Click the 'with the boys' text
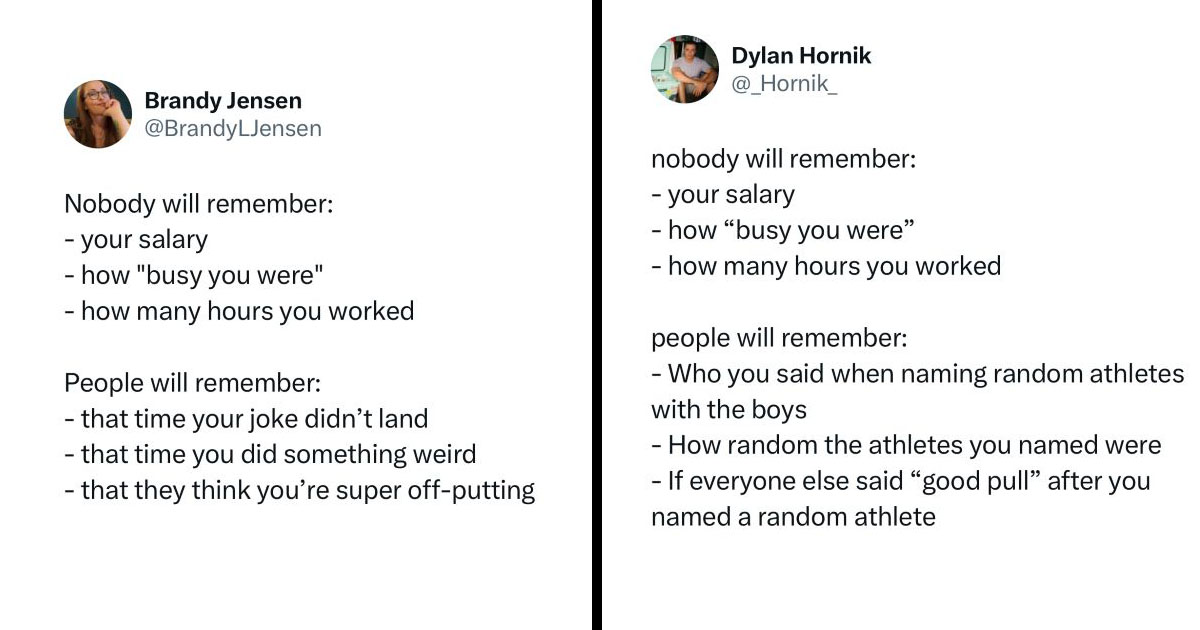The width and height of the screenshot is (1200, 630). point(729,410)
